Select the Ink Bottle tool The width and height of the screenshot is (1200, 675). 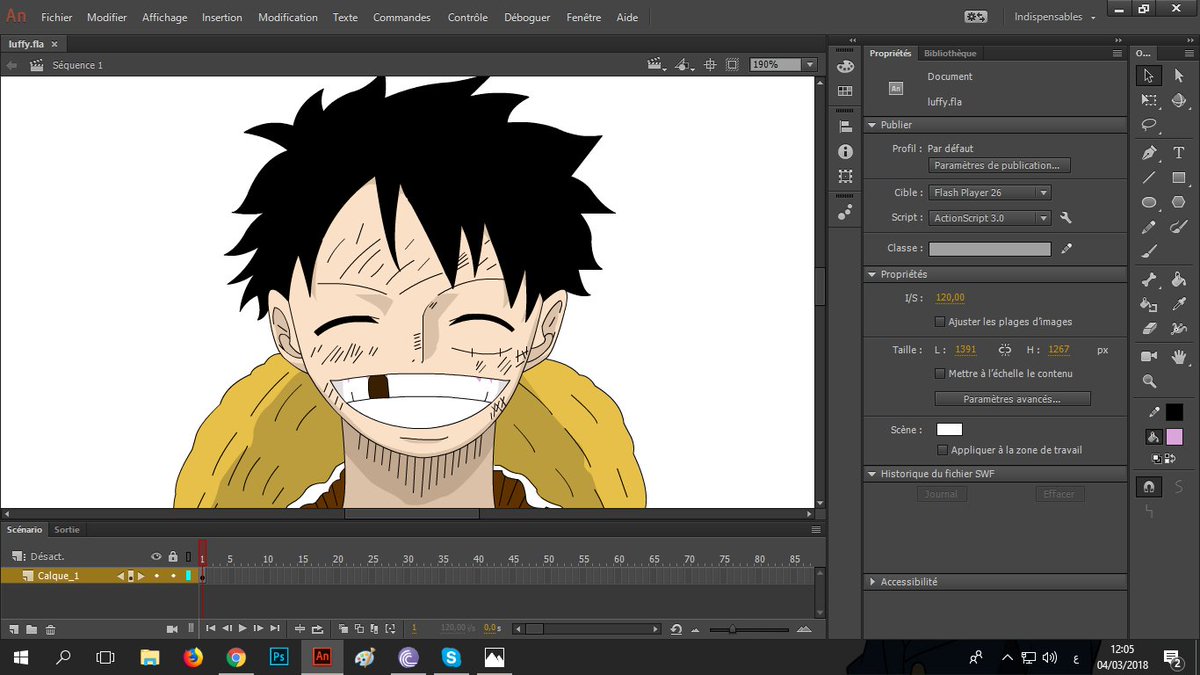coord(1149,304)
